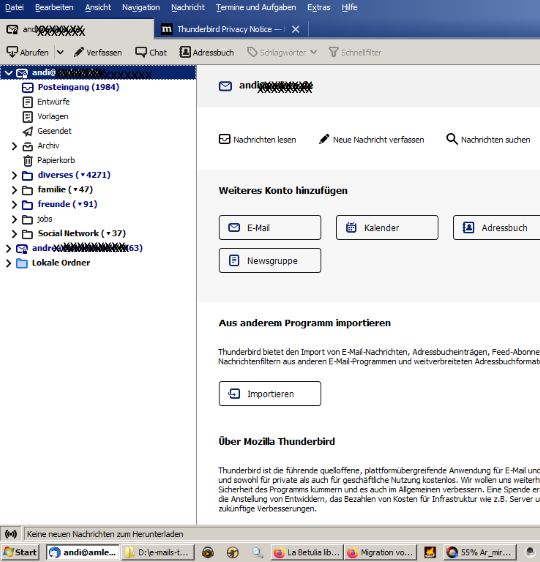The image size is (540, 562).
Task: Open the Termine und Aufgaben menu
Action: 256,7
